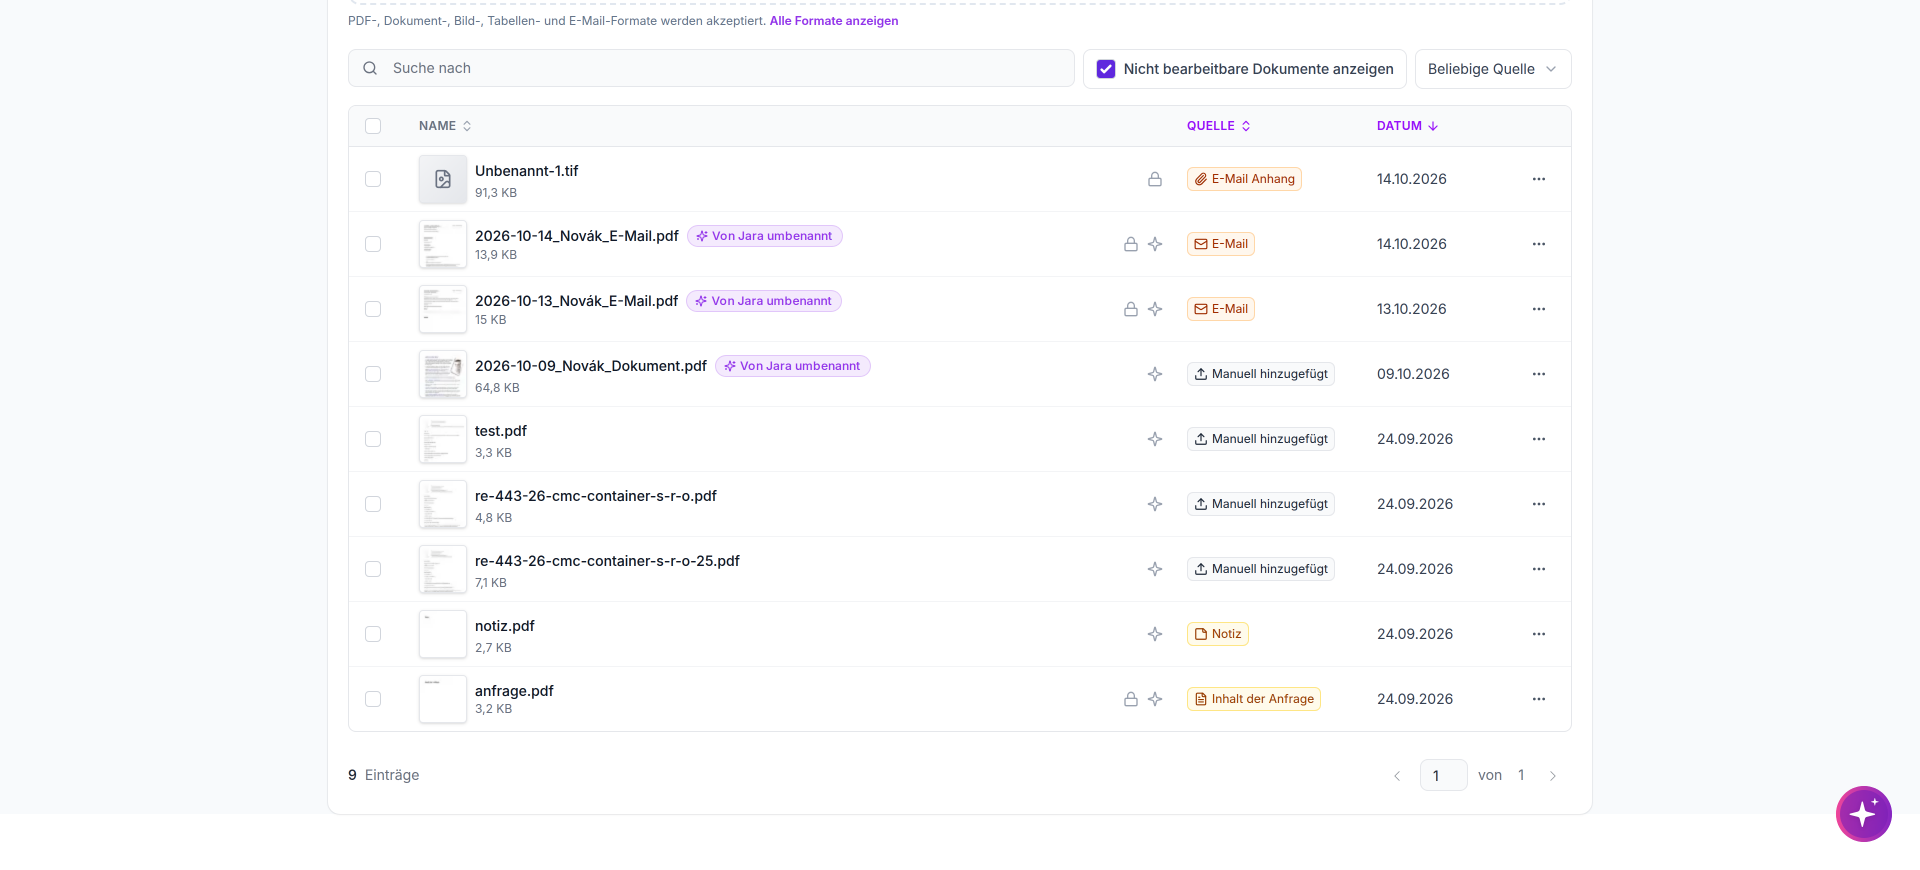Click date 09.10.2026
Screen dimensions: 1920x870
(1413, 374)
